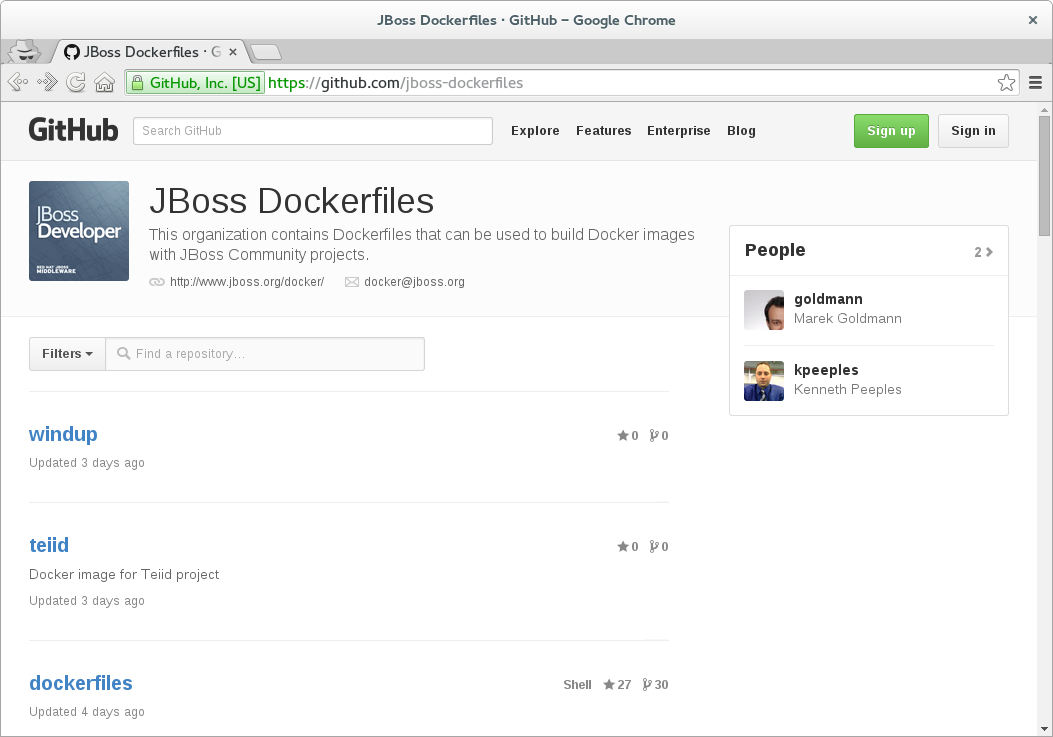Click the Sign up button

coord(890,130)
